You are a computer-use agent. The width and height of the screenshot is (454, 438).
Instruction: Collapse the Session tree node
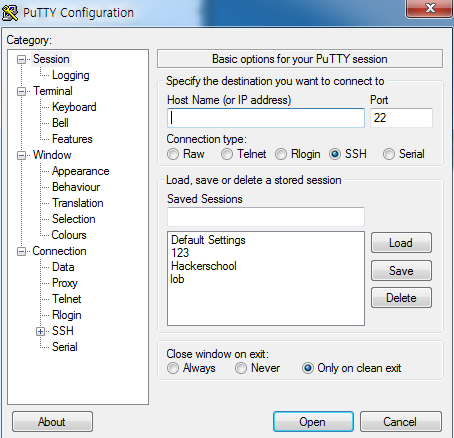pyautogui.click(x=21, y=60)
